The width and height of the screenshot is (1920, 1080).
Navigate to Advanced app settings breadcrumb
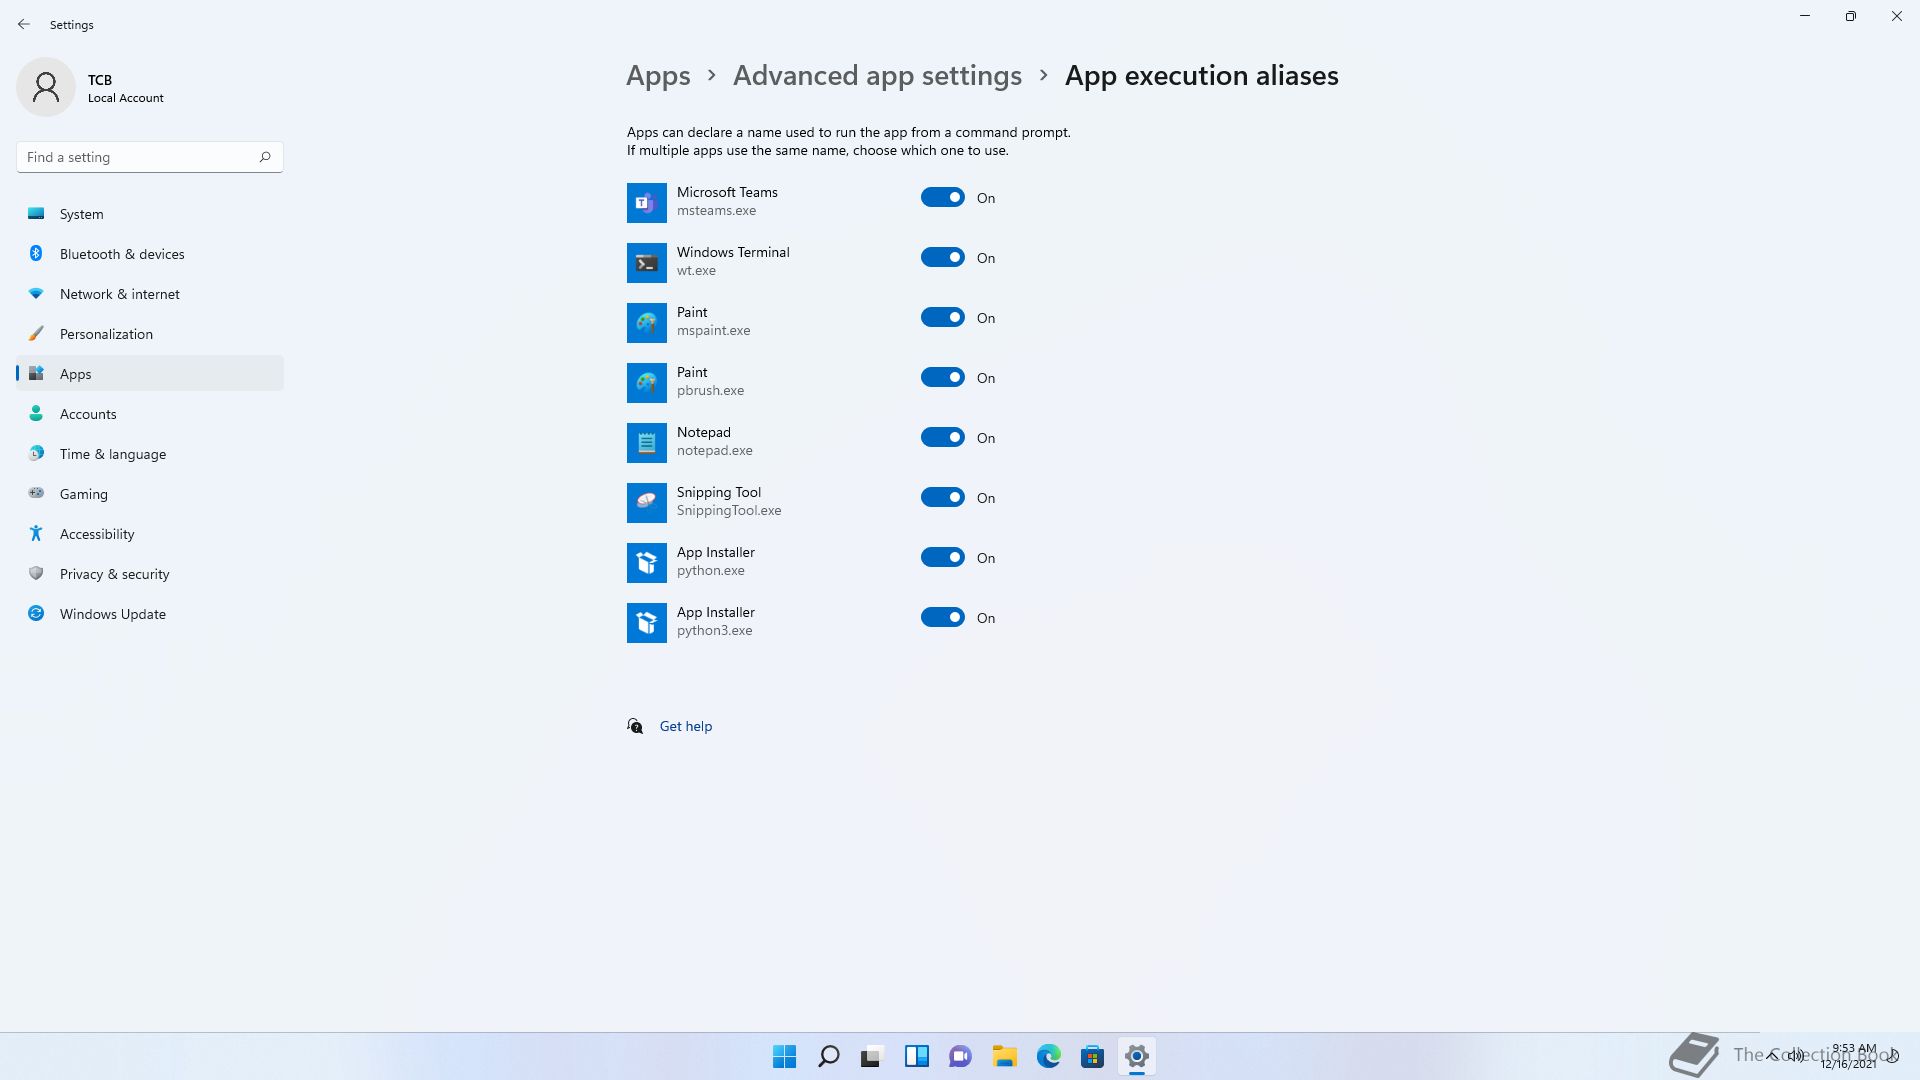(877, 76)
